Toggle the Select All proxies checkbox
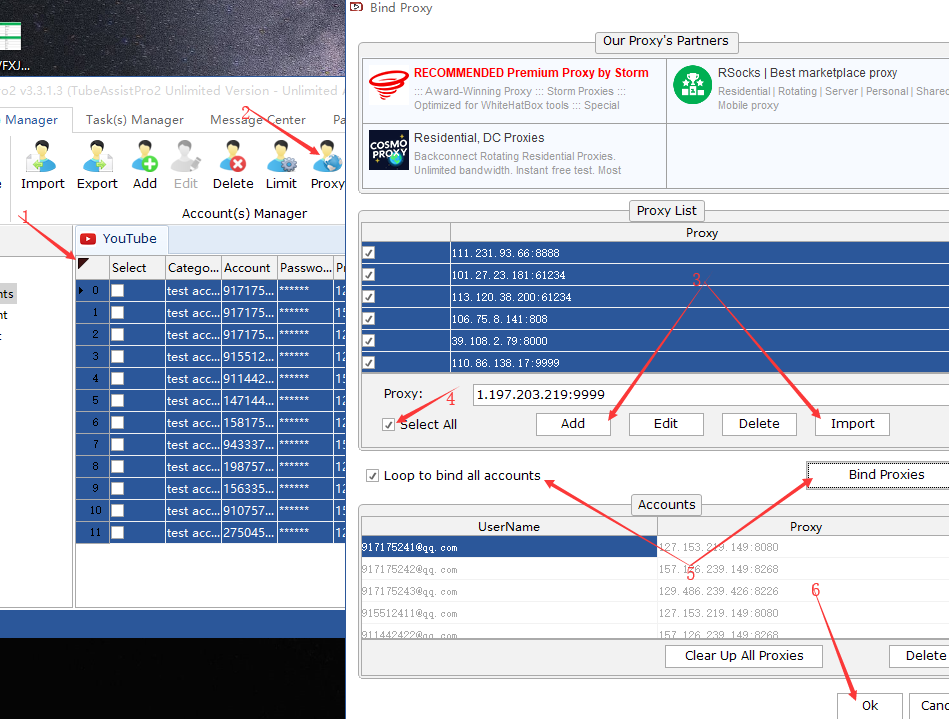Viewport: 949px width, 719px height. pyautogui.click(x=389, y=425)
